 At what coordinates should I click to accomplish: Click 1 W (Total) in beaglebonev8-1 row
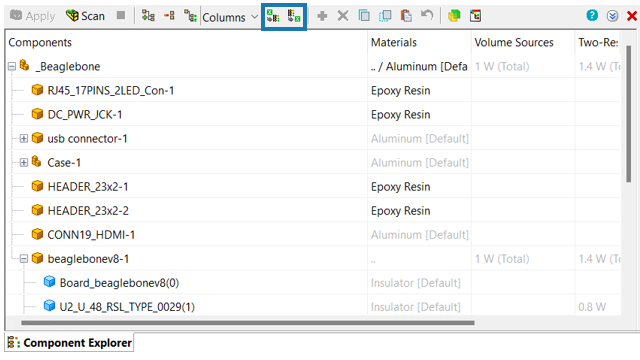point(502,259)
